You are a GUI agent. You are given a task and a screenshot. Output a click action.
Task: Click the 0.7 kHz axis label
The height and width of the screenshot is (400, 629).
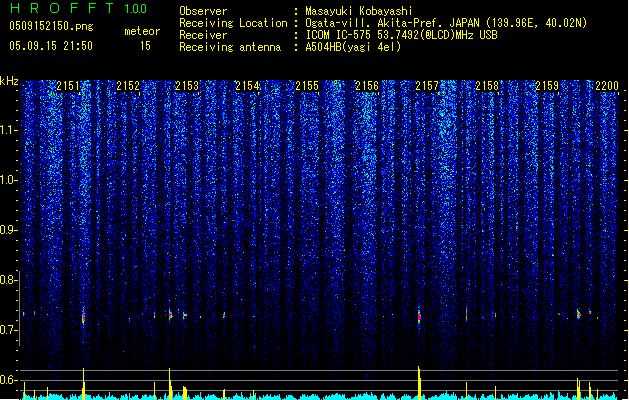(9, 330)
